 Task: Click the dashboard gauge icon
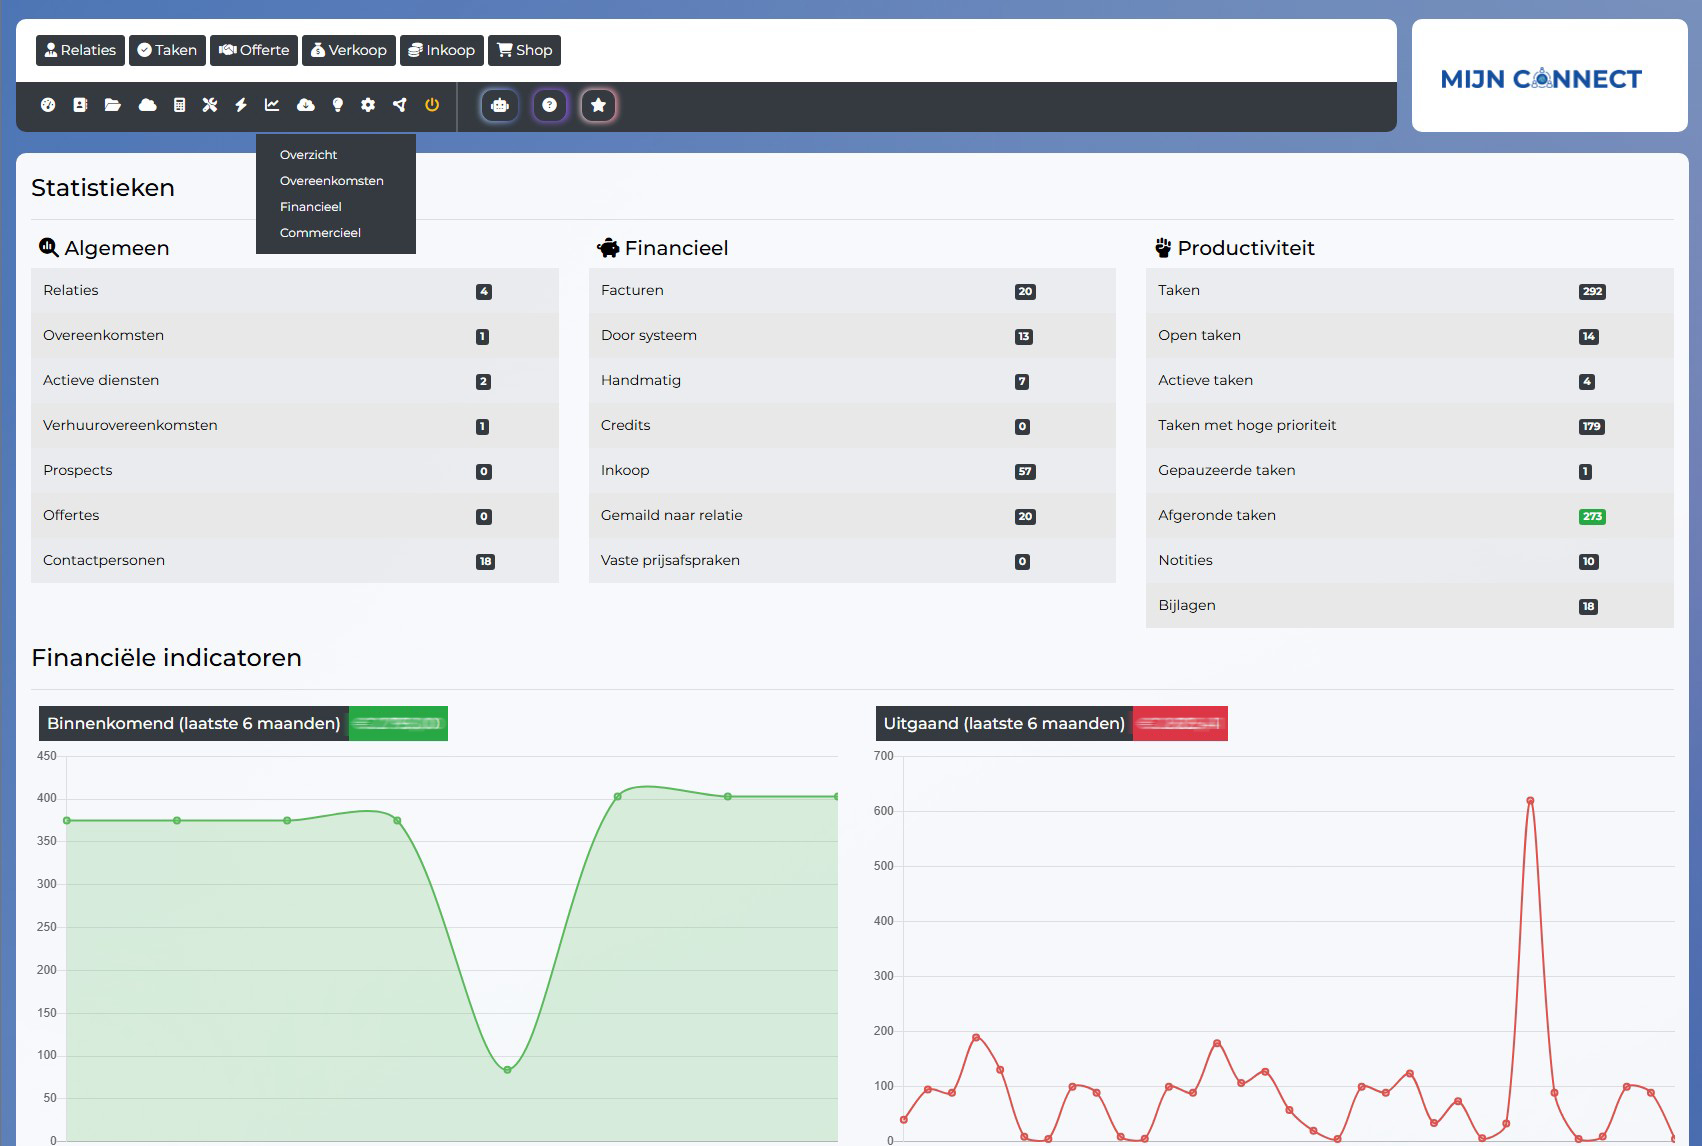[x=48, y=105]
